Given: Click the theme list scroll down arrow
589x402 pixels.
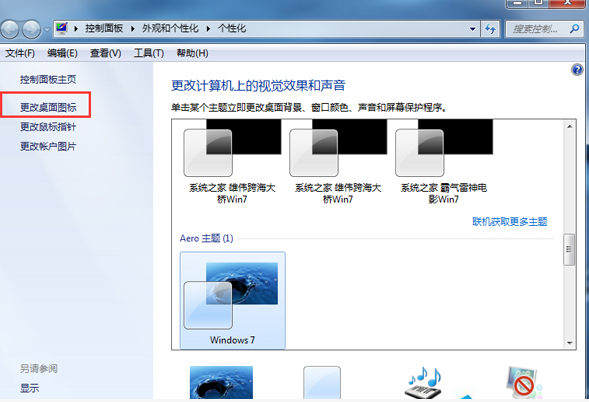Looking at the screenshot, I should [569, 343].
